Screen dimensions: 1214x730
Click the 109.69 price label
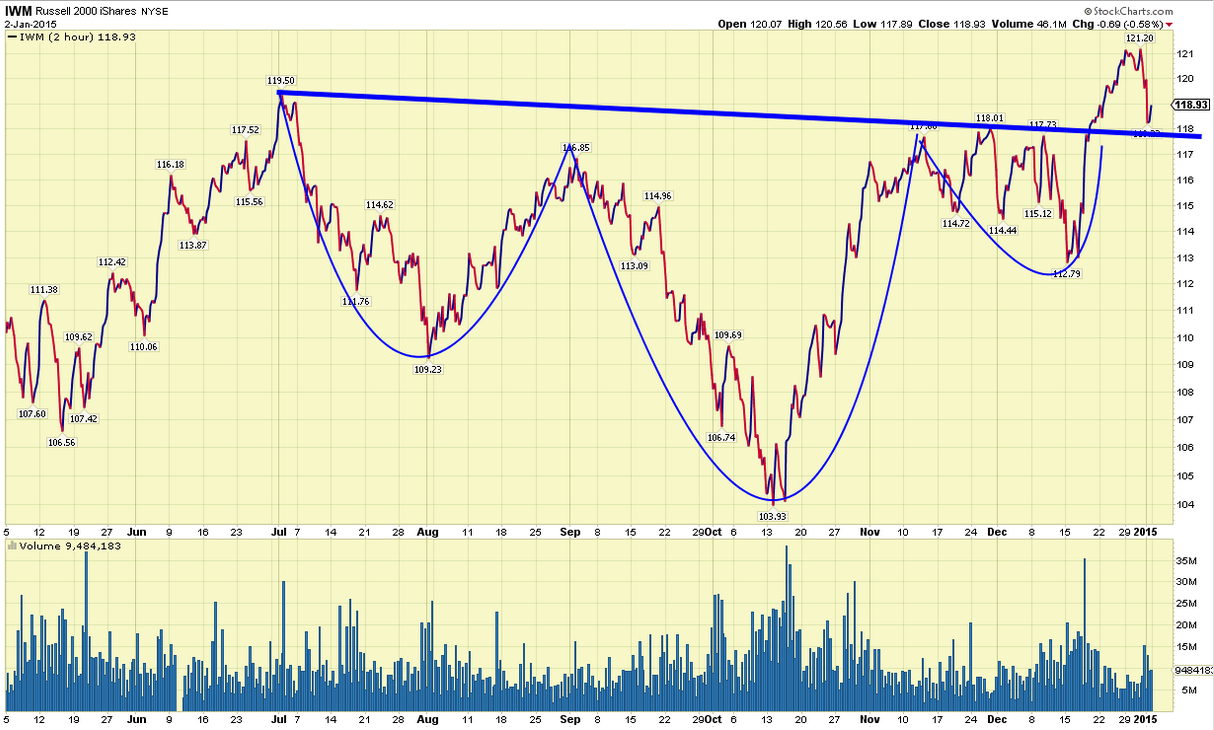pyautogui.click(x=728, y=335)
